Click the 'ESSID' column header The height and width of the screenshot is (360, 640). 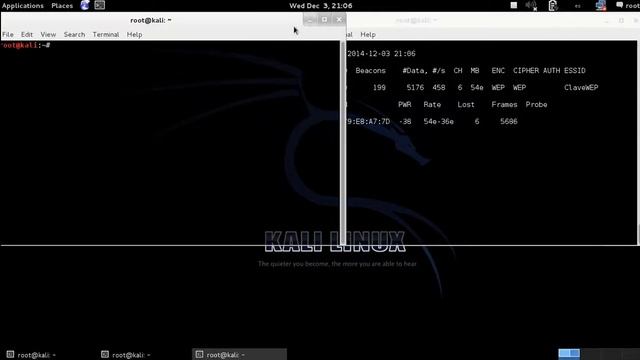click(x=575, y=71)
